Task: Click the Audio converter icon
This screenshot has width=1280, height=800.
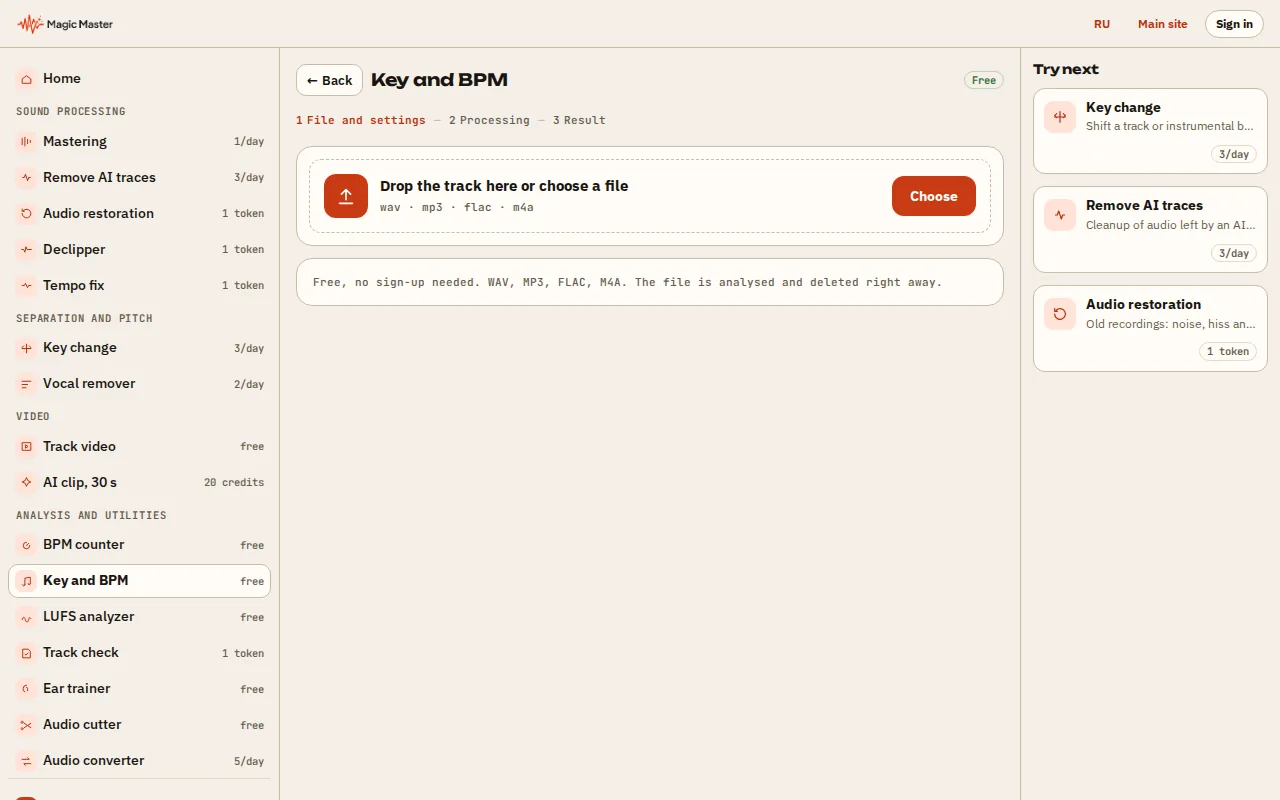Action: [26, 761]
